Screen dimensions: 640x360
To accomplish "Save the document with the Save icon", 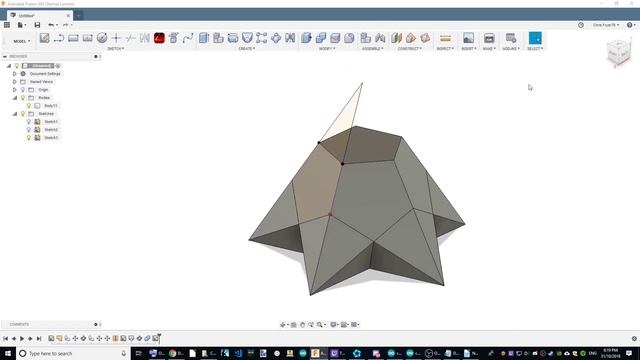I will point(37,25).
